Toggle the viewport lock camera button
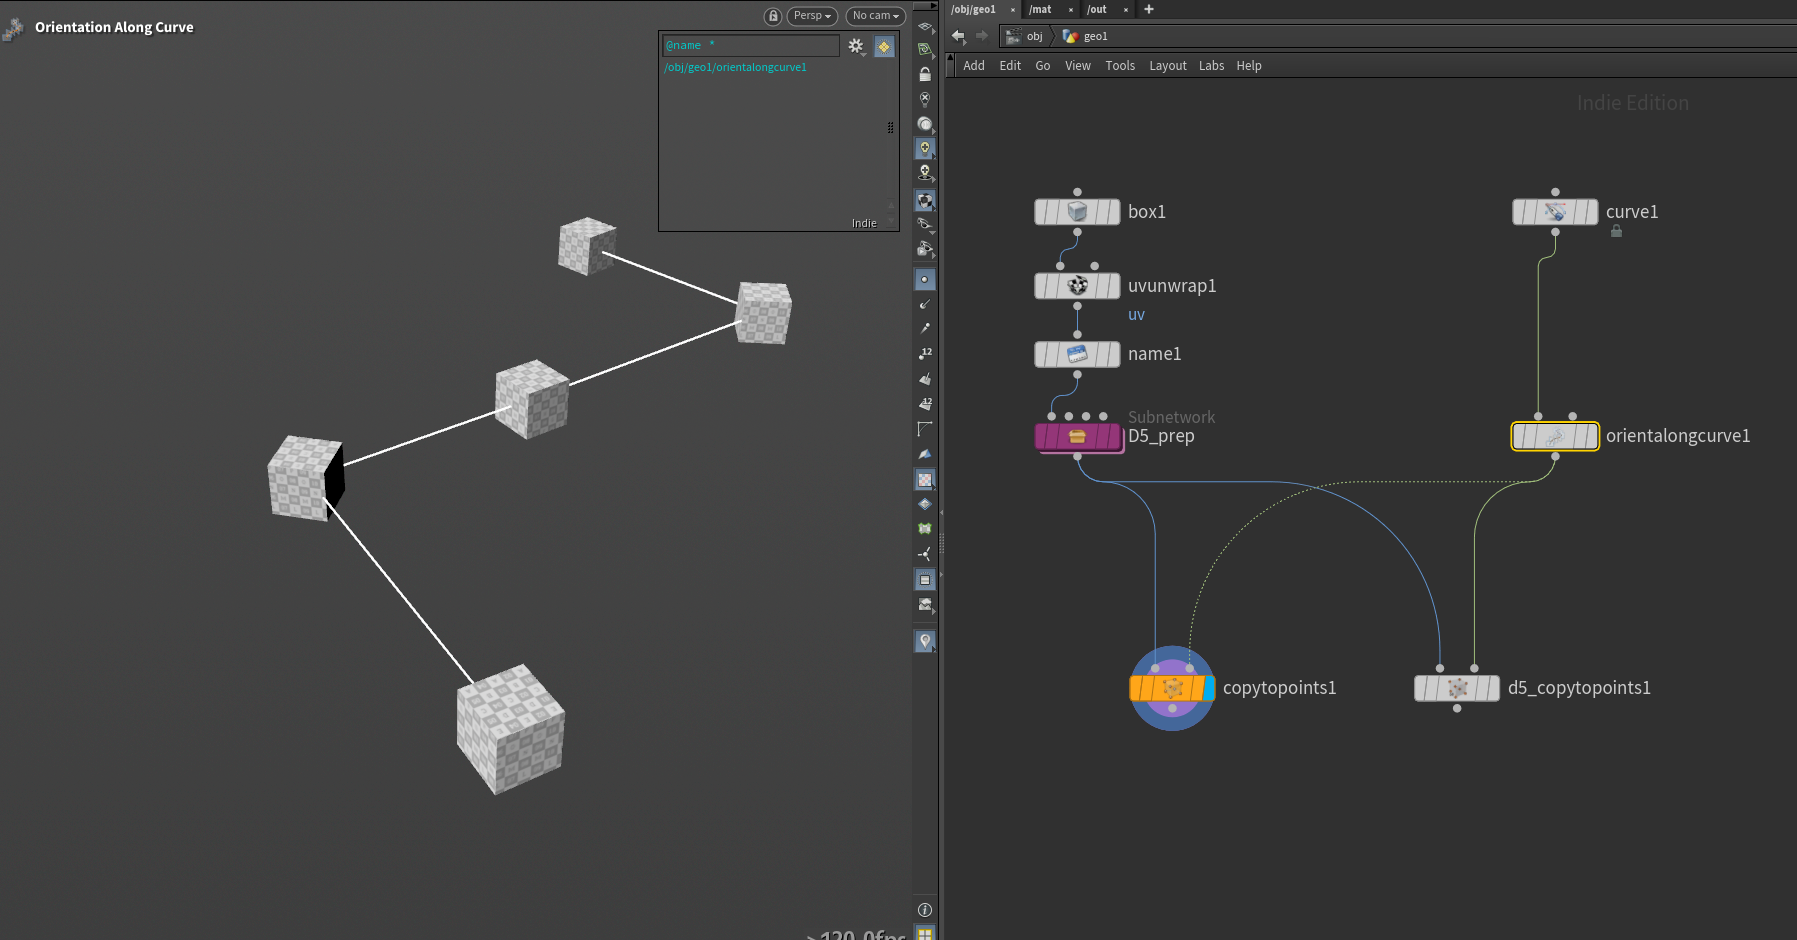 (773, 16)
